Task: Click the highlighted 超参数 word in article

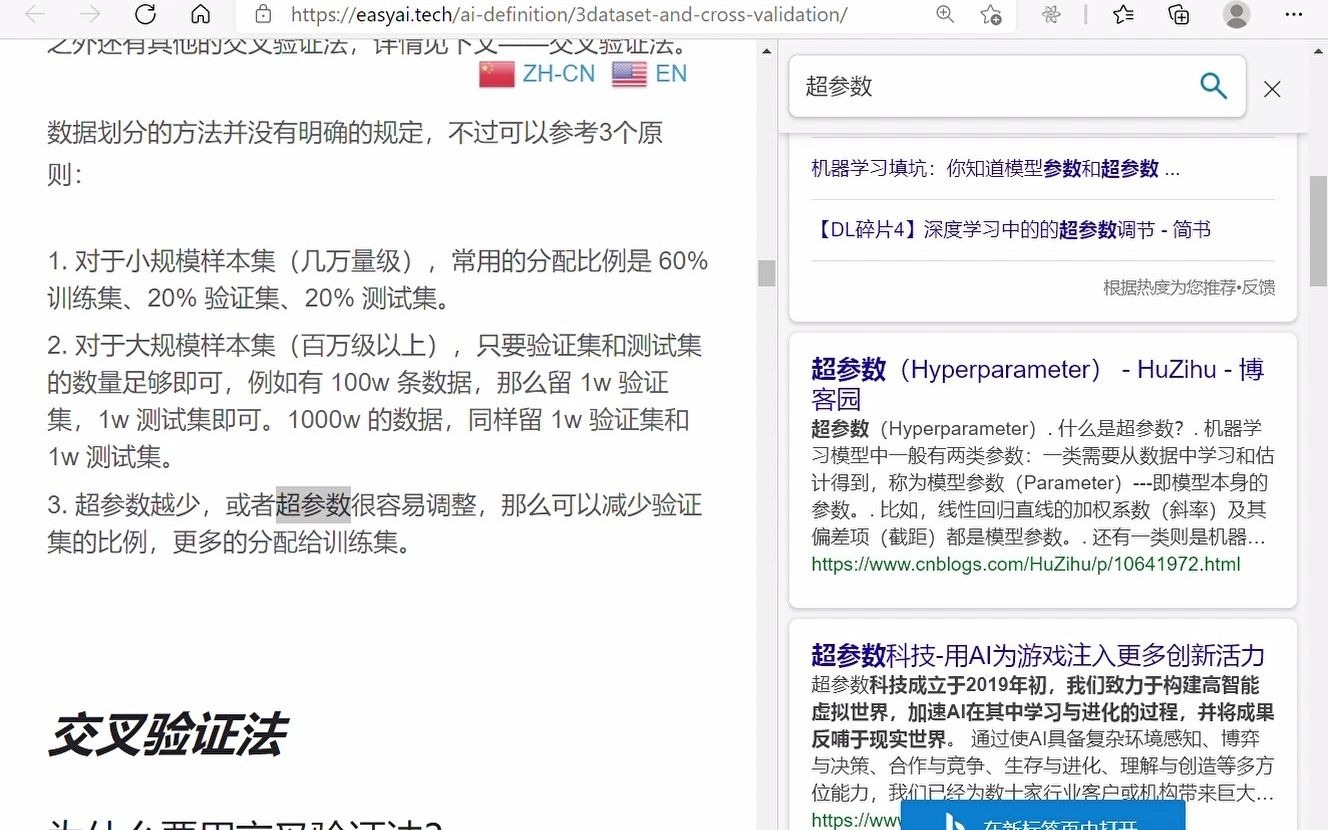Action: point(313,505)
